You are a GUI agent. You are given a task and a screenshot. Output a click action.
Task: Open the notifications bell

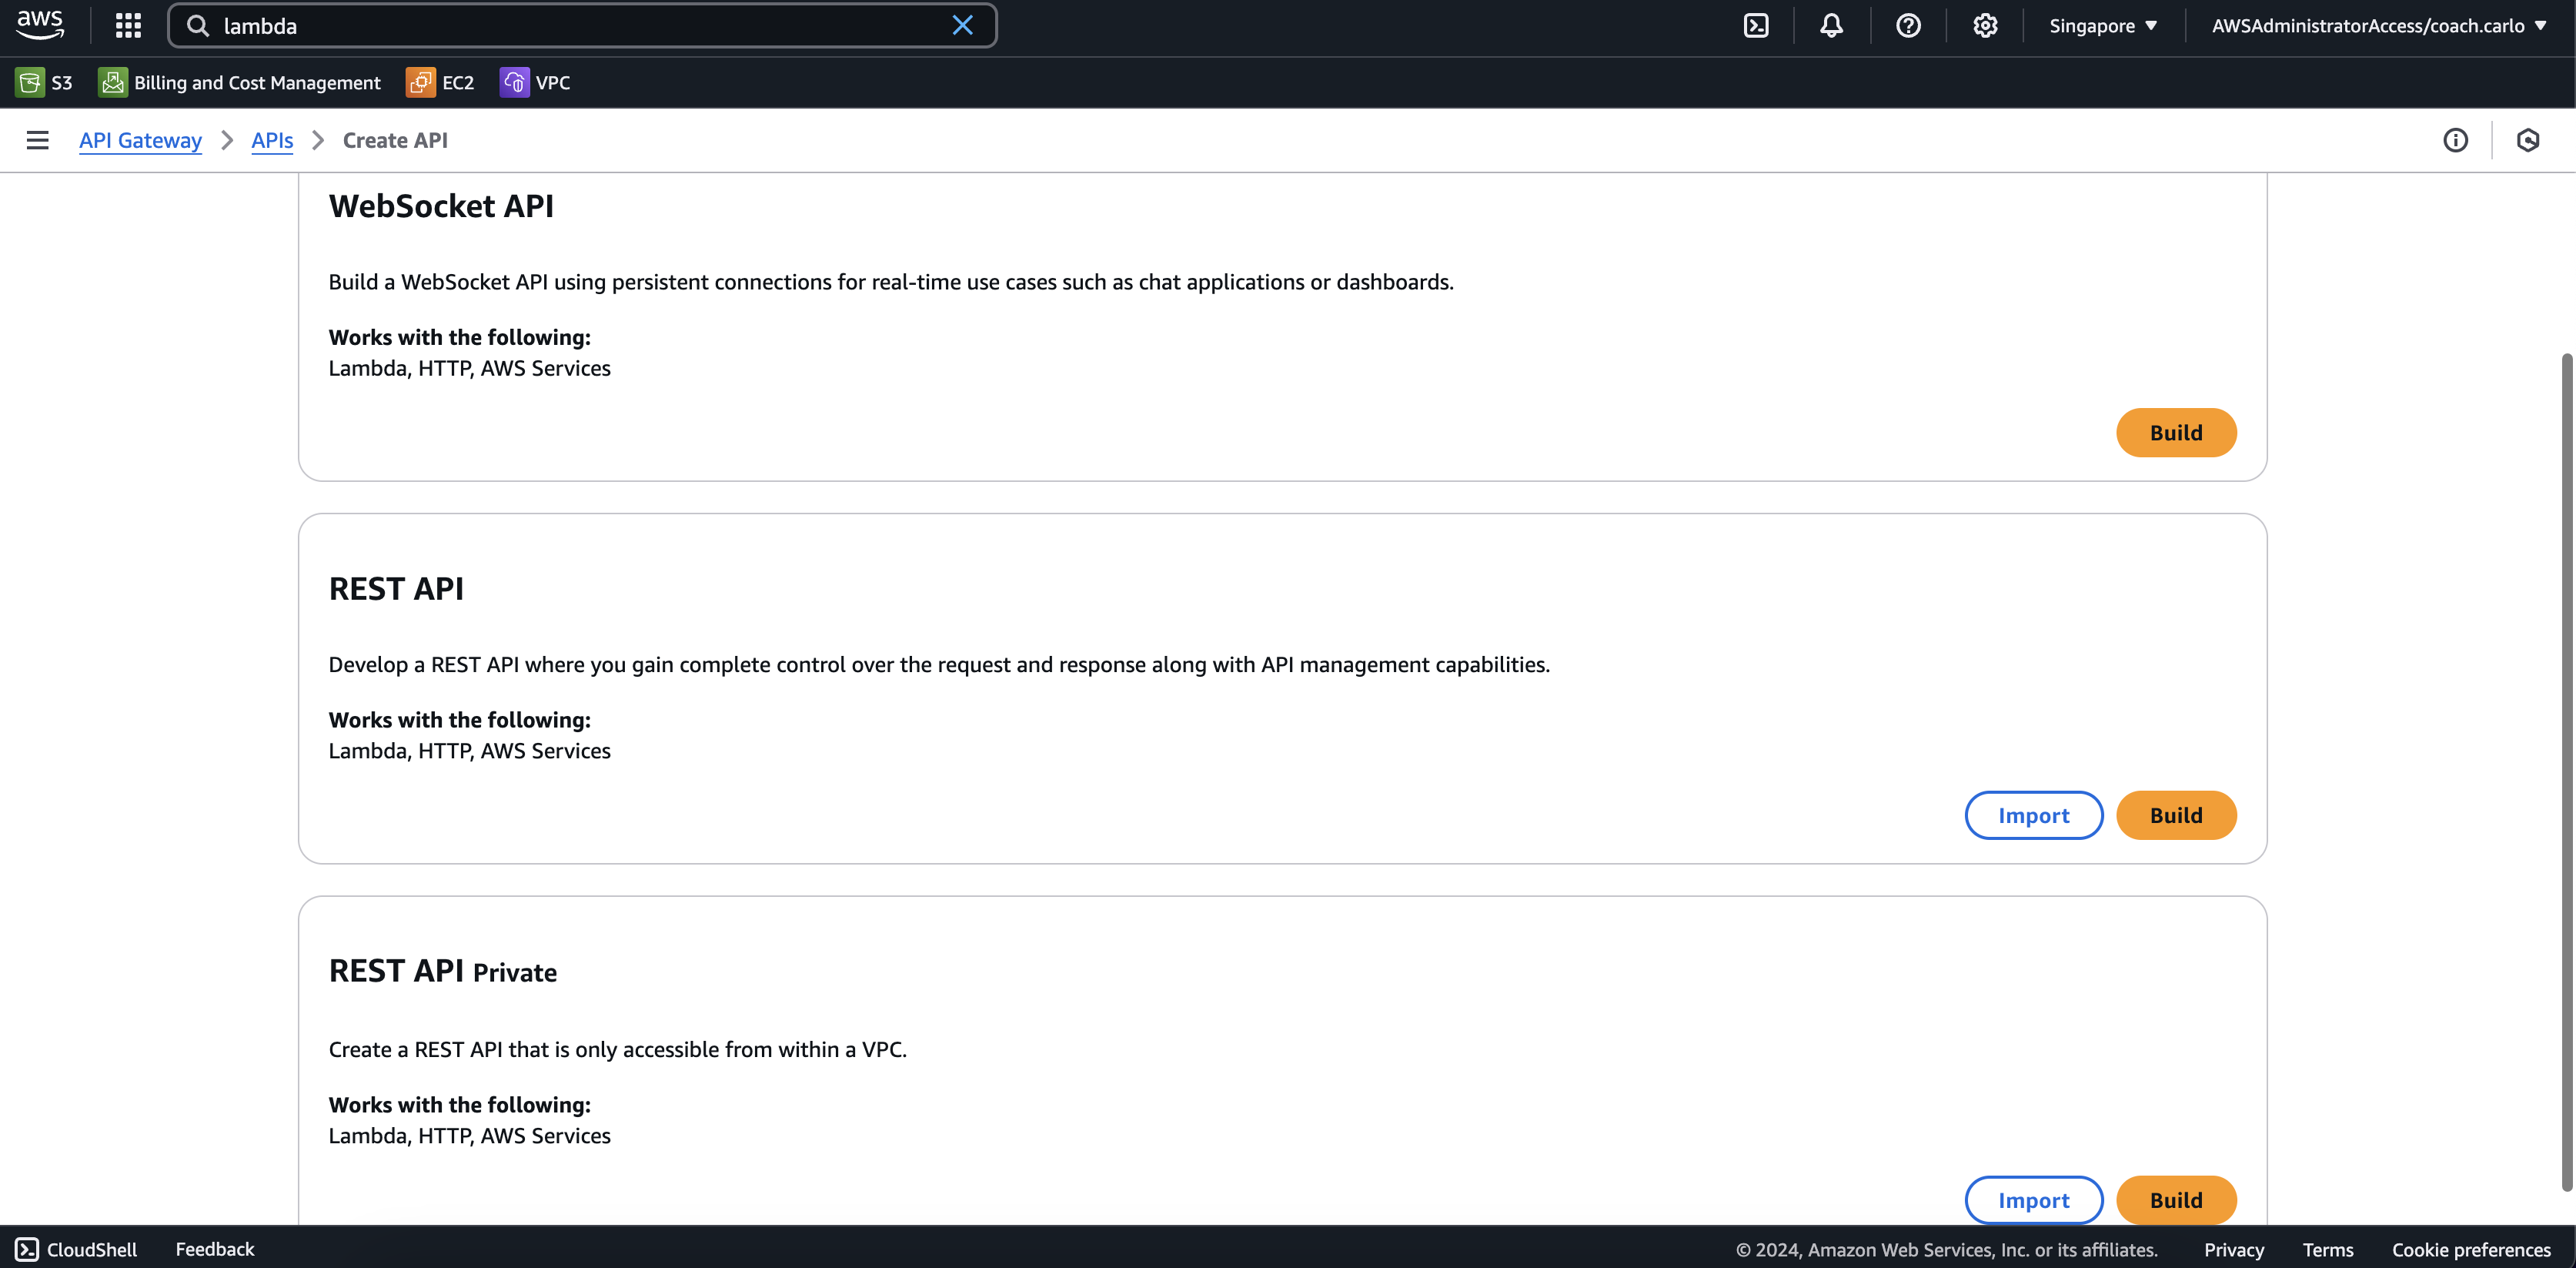pyautogui.click(x=1831, y=25)
